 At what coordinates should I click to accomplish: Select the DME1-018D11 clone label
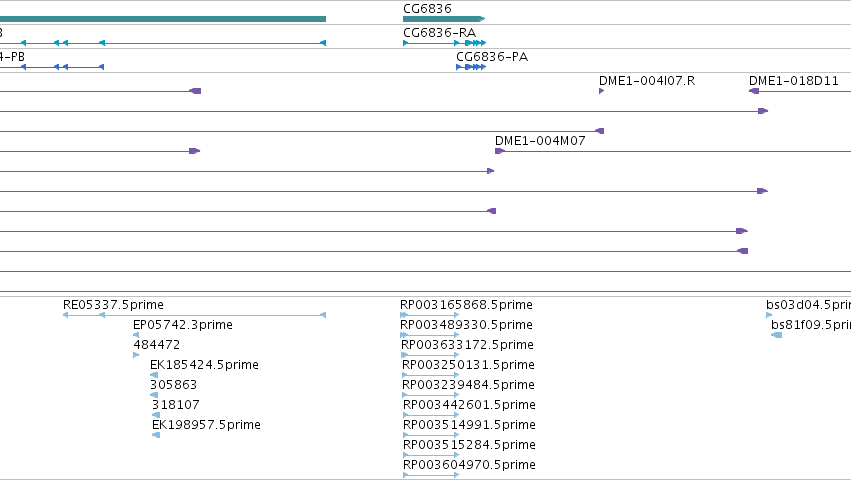click(x=793, y=81)
